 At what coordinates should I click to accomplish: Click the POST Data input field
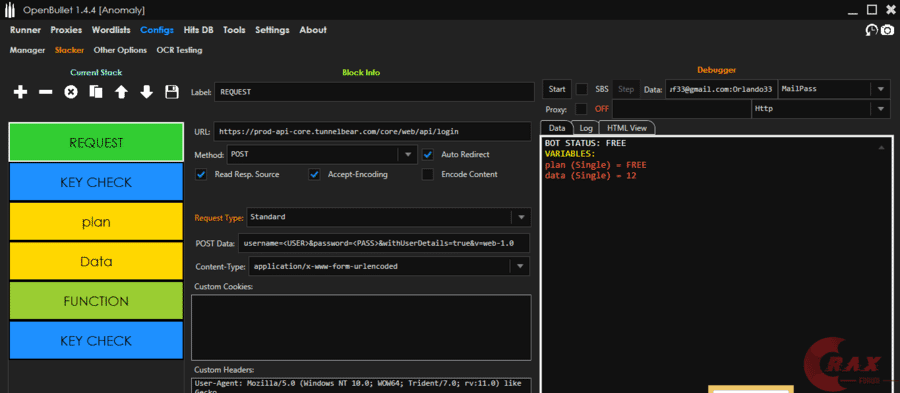click(384, 243)
